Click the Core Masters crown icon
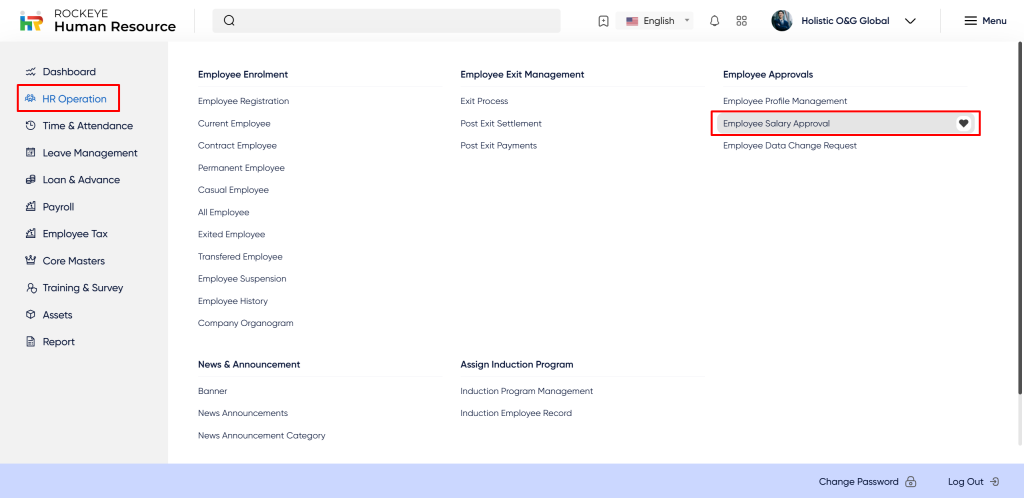1024x498 pixels. click(31, 261)
